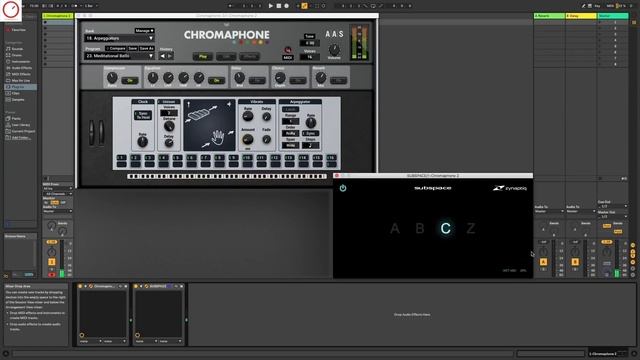The width and height of the screenshot is (640, 360).
Task: Toggle the Chorus effect on button
Action: [298, 80]
